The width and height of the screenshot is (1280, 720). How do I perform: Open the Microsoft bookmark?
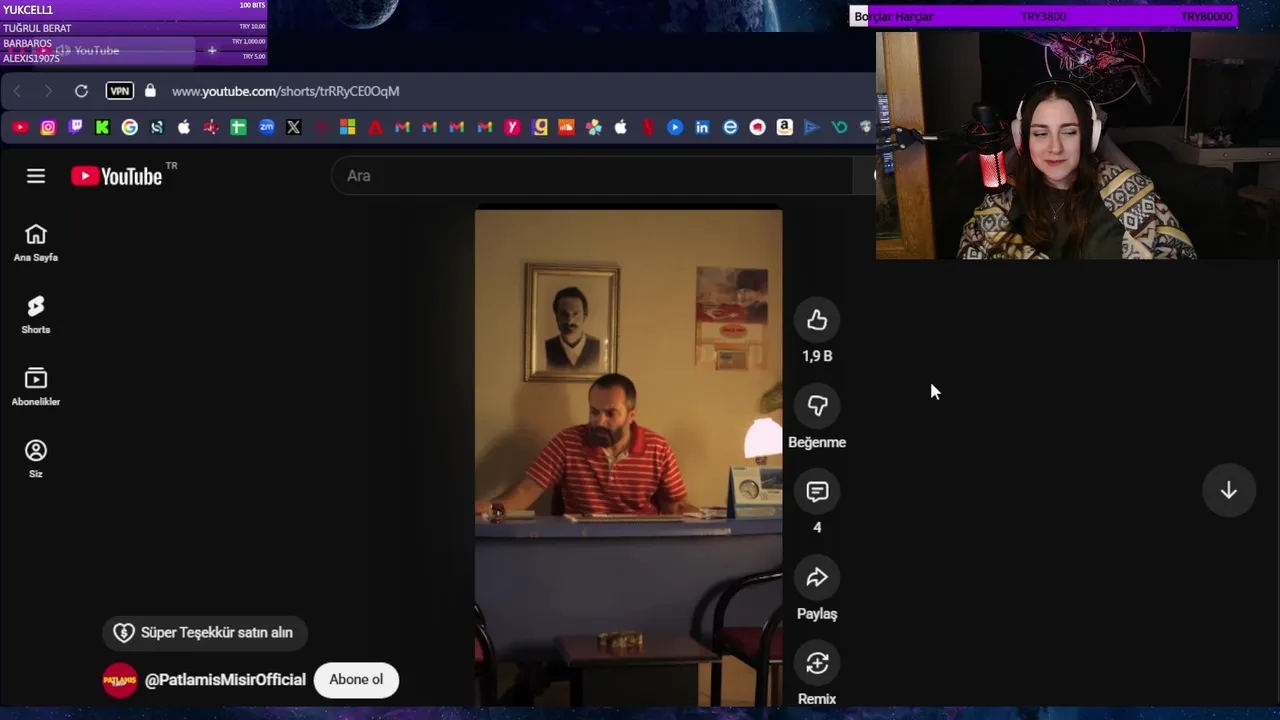[x=348, y=127]
